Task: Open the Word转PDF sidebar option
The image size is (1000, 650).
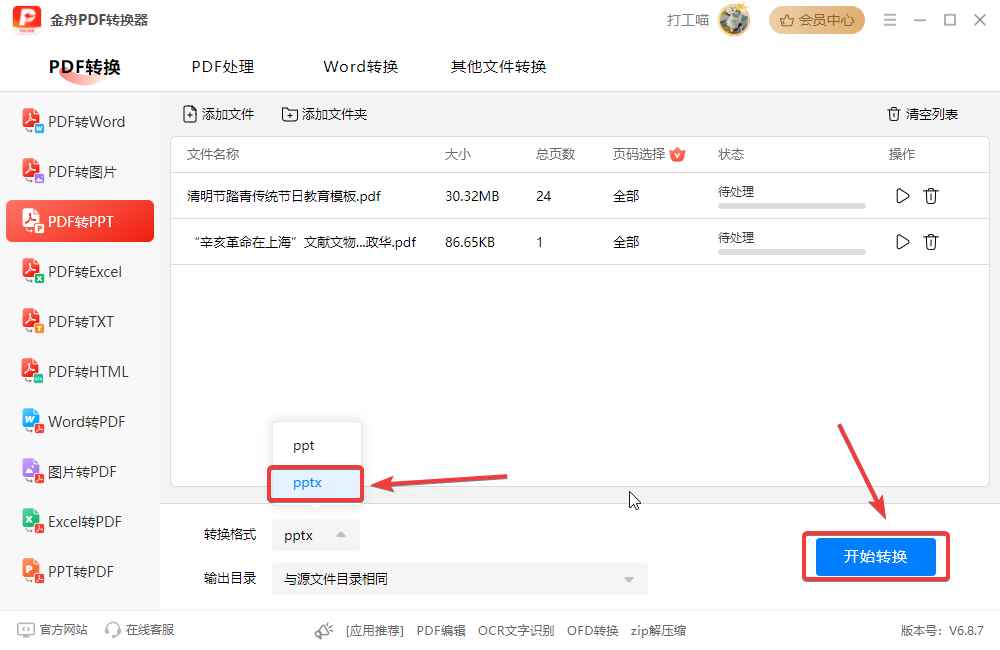Action: point(80,421)
